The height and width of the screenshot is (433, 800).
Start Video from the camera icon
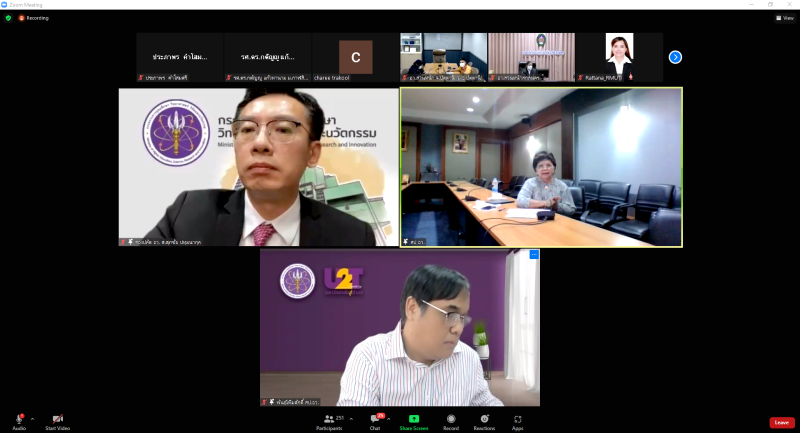[x=57, y=419]
